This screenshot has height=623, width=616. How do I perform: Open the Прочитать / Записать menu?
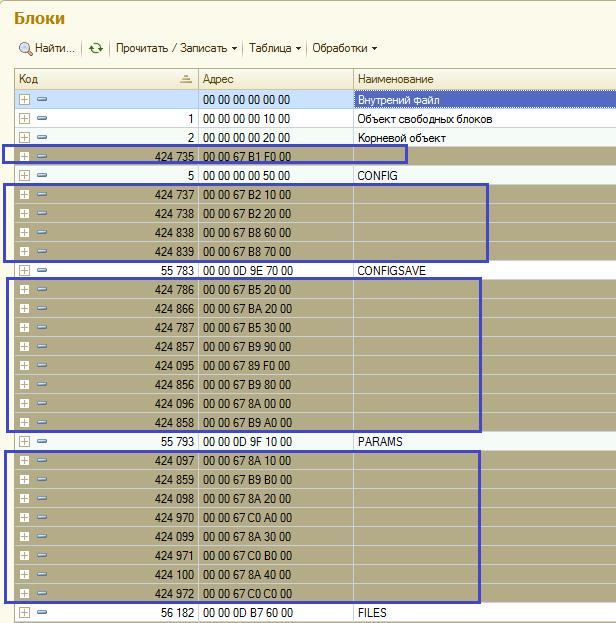[x=176, y=48]
